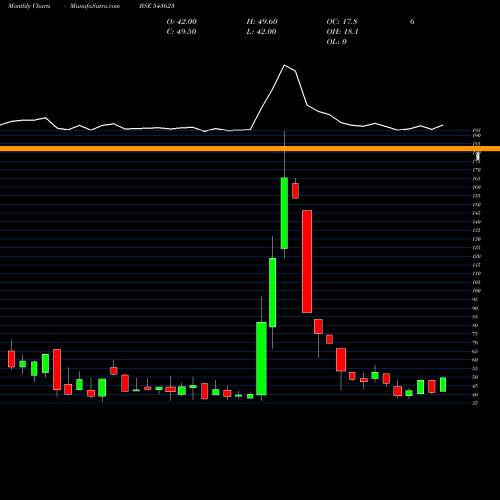Click the 'O: 42.00' open value
Screen dimensions: 500x500
pyautogui.click(x=182, y=22)
